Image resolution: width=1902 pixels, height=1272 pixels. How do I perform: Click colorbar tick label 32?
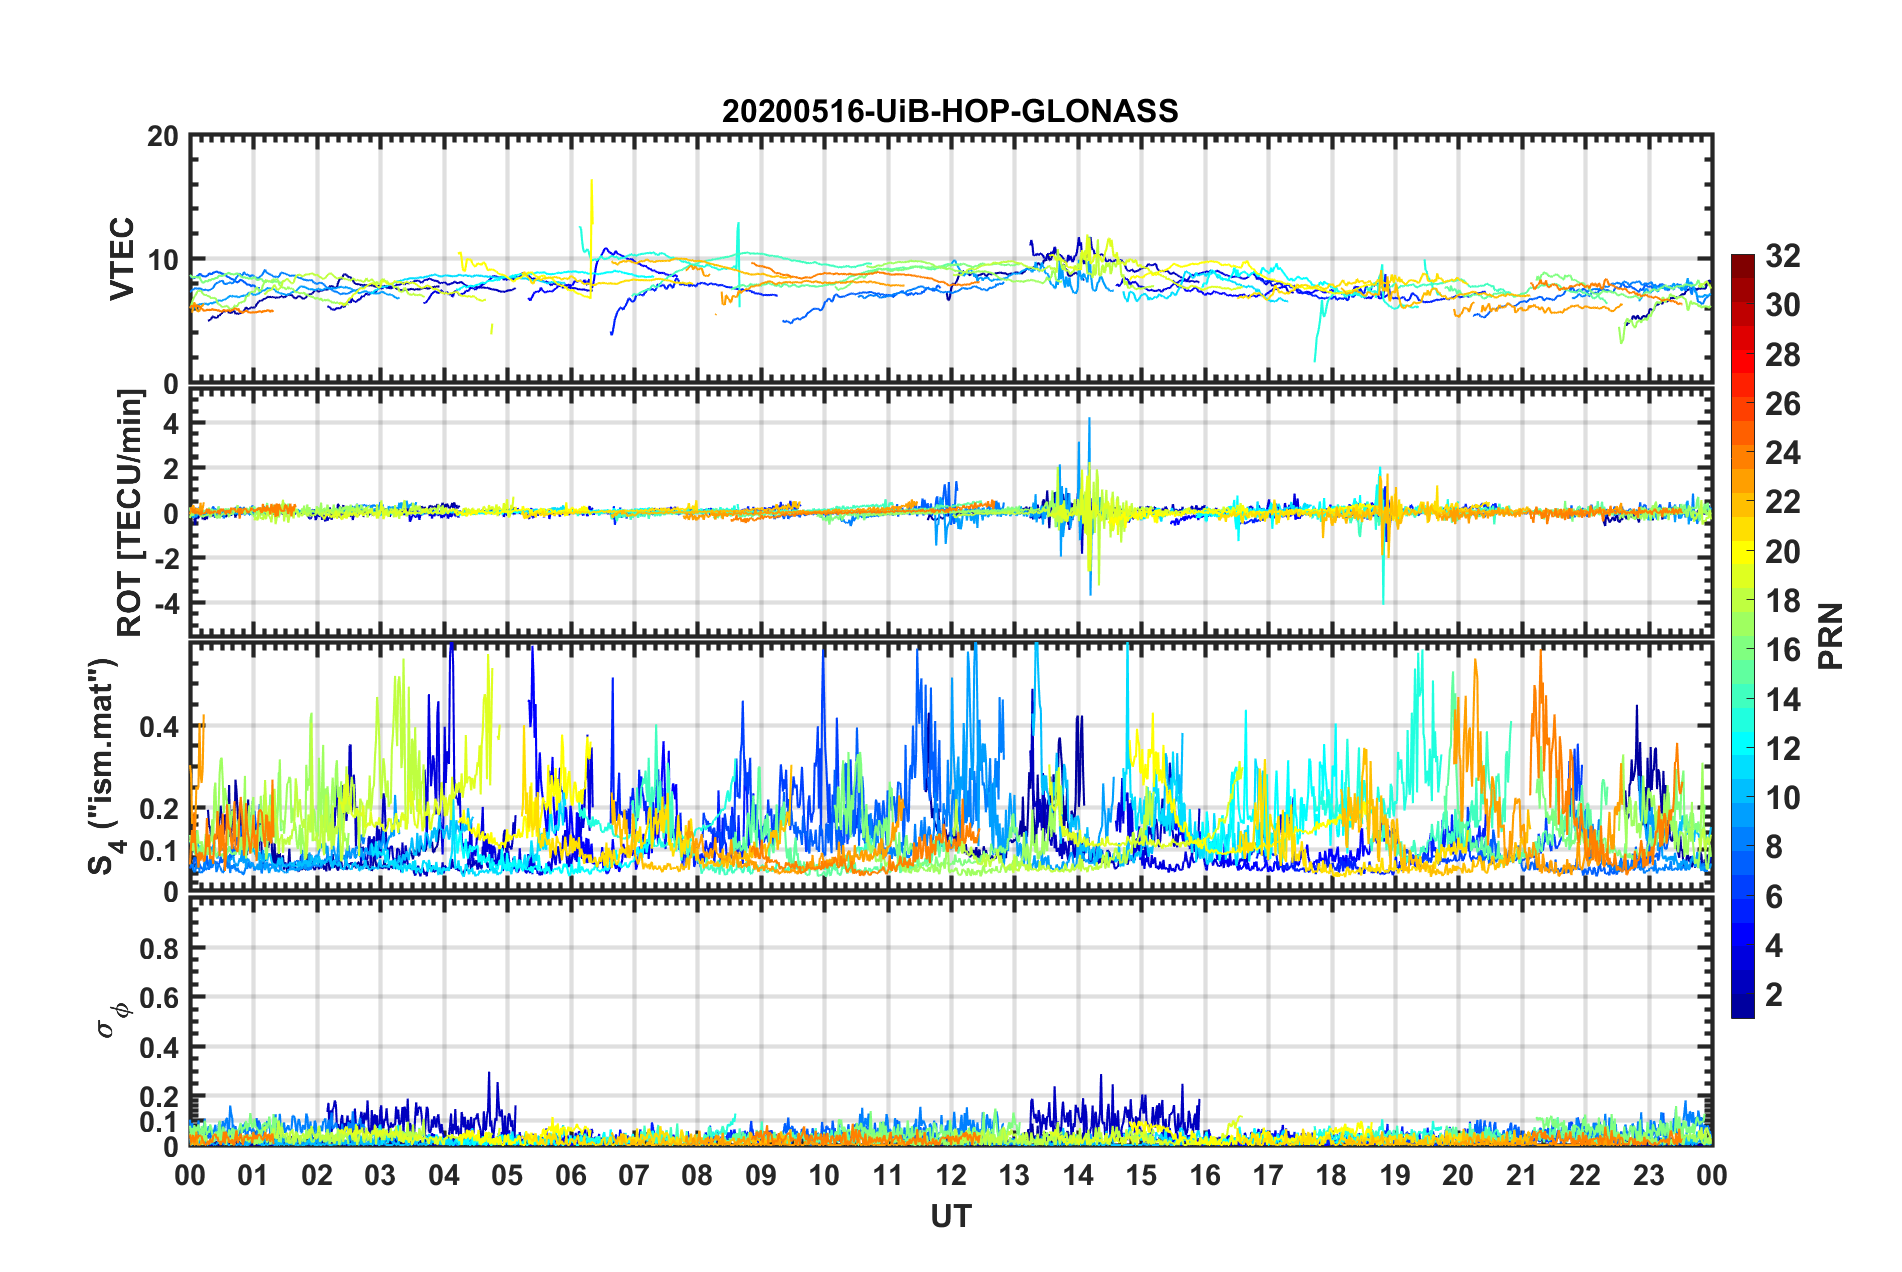(1782, 256)
